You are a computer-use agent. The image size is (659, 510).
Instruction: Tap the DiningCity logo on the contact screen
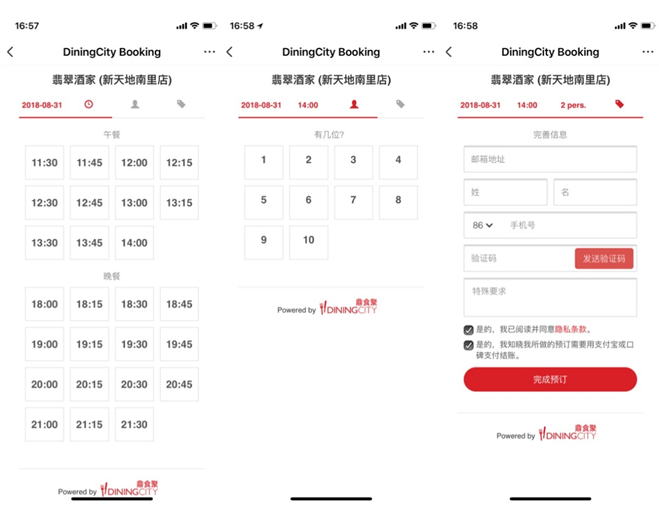(x=567, y=433)
